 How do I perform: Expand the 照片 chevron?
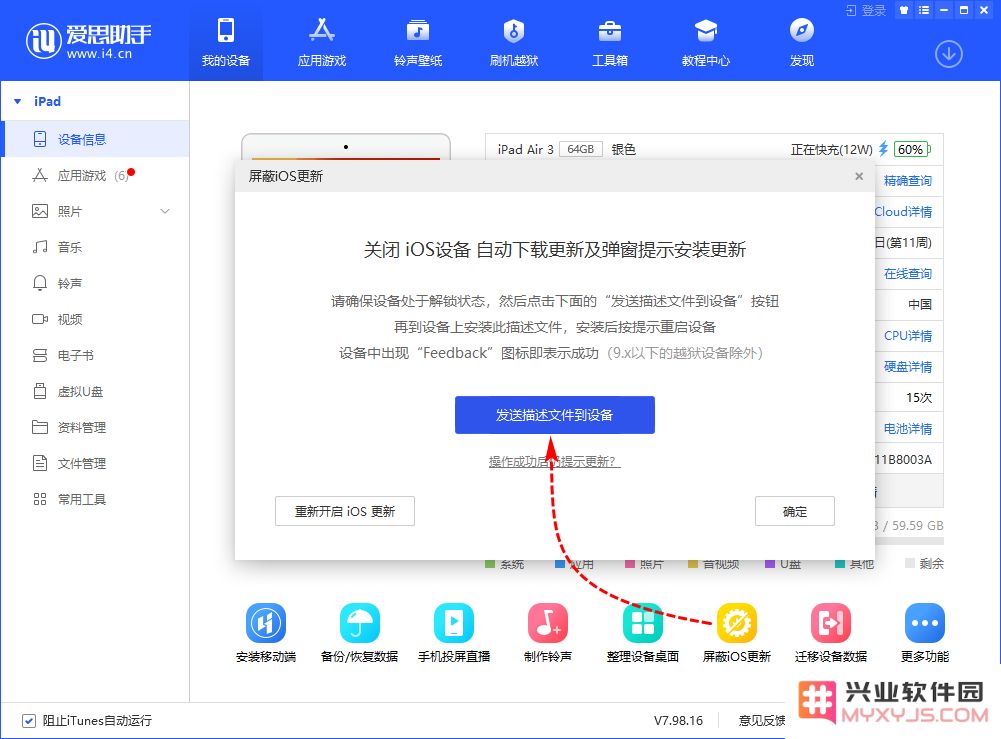[x=165, y=211]
